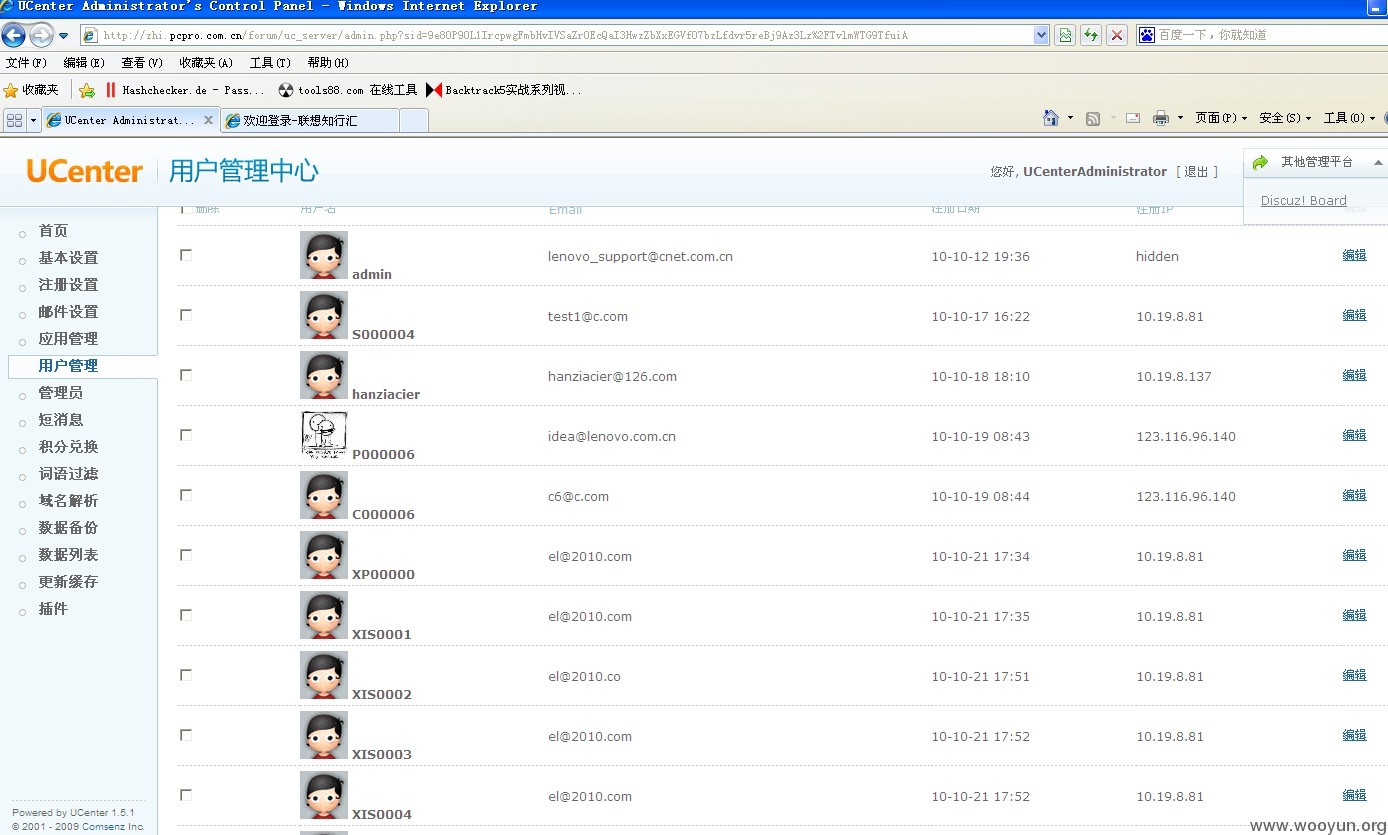Image resolution: width=1388 pixels, height=835 pixels.
Task: Tick the checkbox for user XIS0002
Action: coord(186,675)
